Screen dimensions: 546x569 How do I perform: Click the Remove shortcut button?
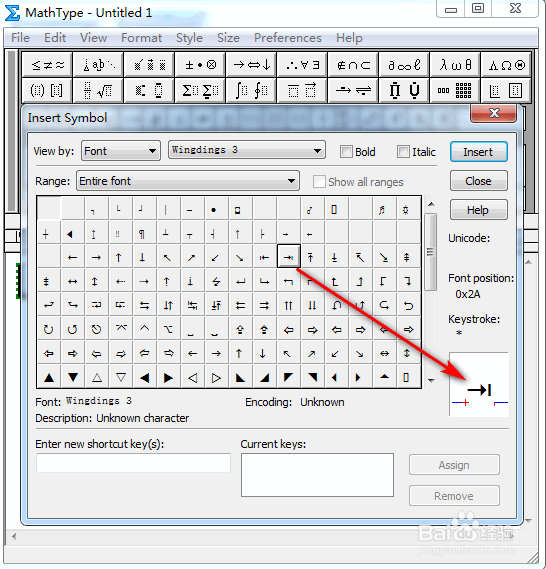pyautogui.click(x=454, y=496)
